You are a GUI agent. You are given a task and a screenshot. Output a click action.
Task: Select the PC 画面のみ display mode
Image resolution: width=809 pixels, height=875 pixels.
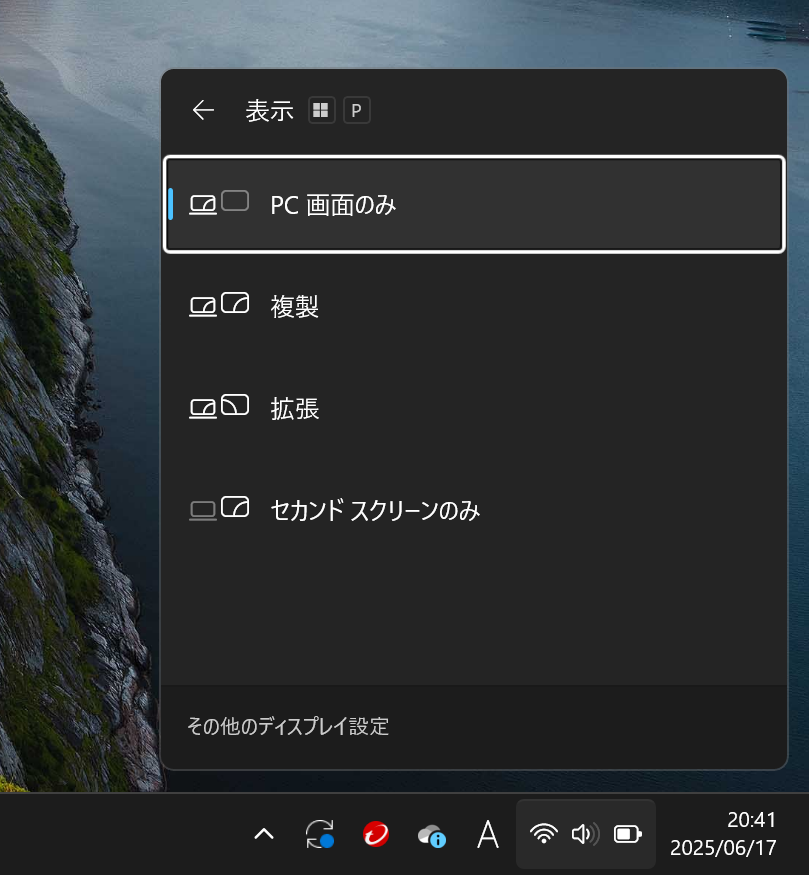(x=474, y=204)
